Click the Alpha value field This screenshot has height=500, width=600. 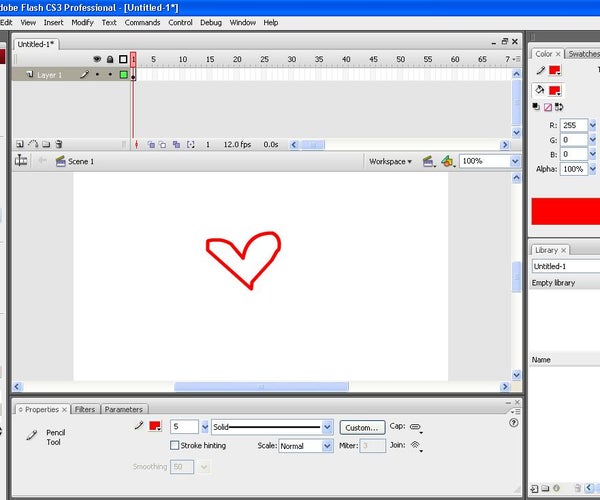coord(574,169)
